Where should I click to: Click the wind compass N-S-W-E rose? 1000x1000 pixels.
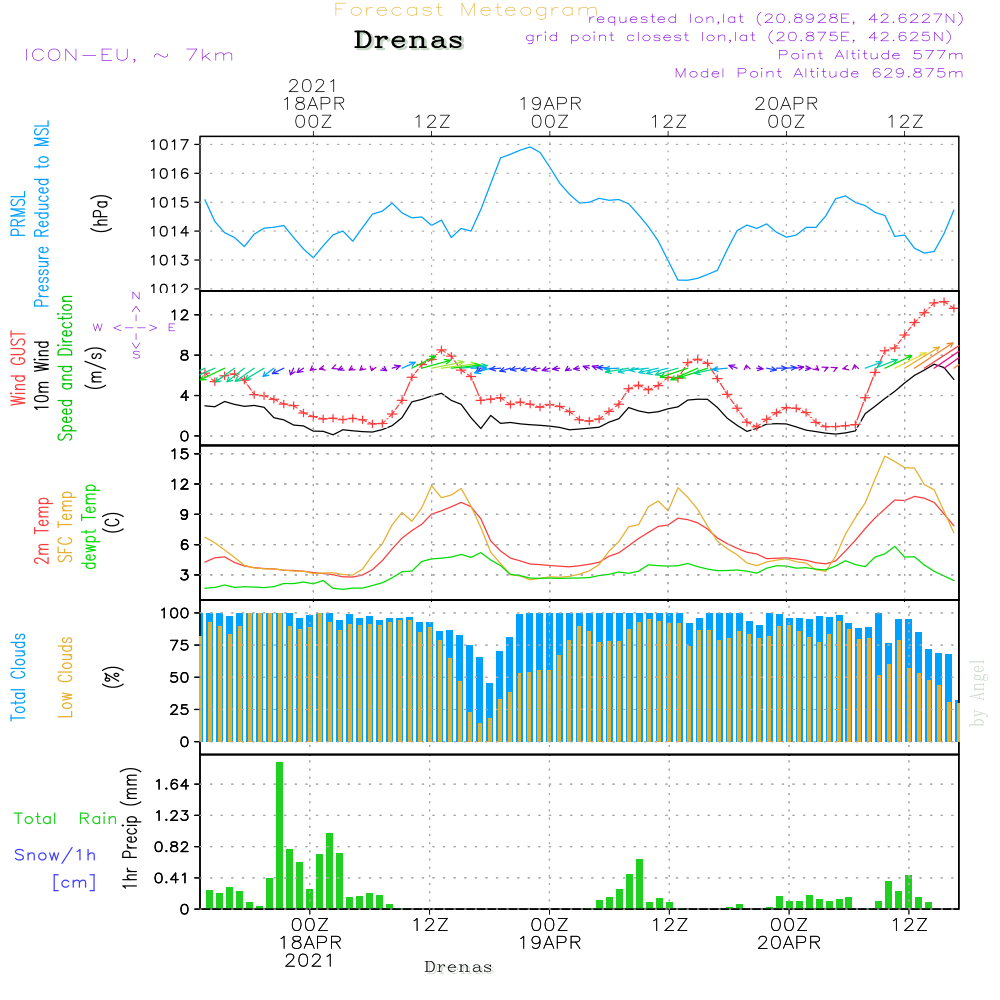135,327
